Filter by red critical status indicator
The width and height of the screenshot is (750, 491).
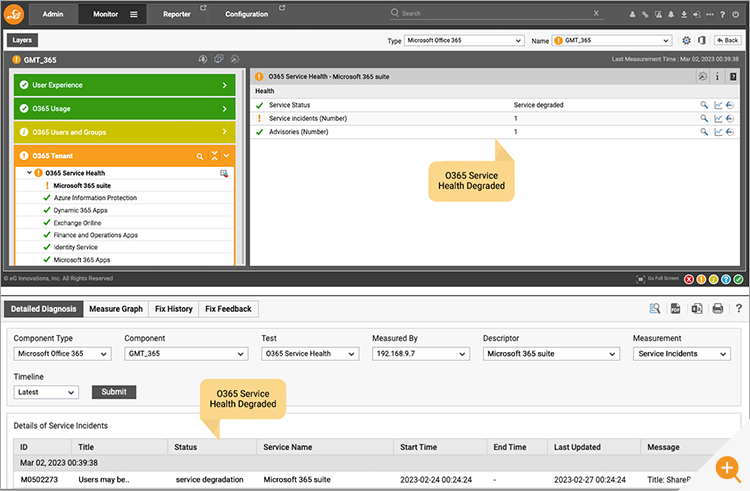click(x=689, y=279)
